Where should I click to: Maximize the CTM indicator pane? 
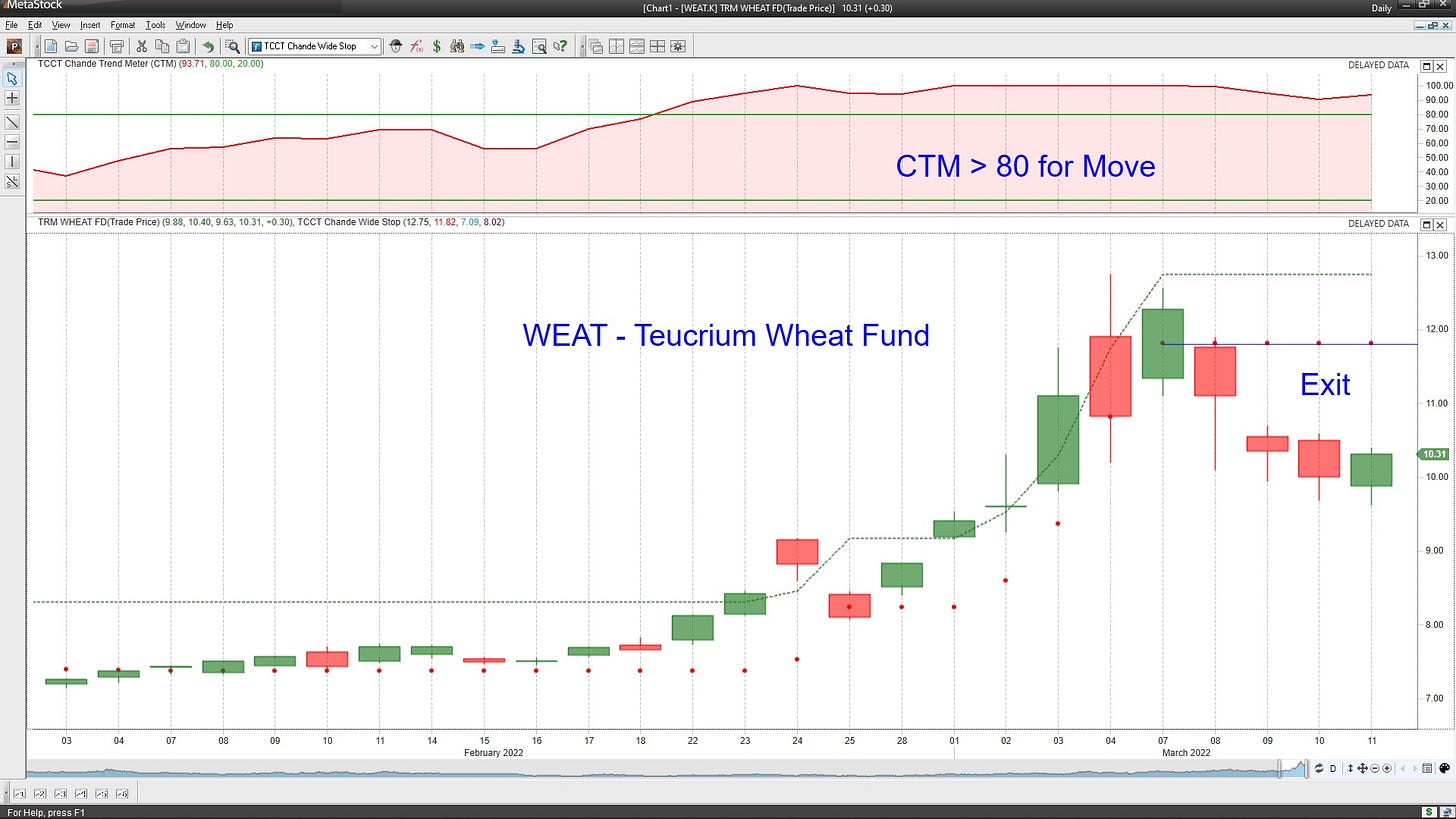pyautogui.click(x=1426, y=65)
